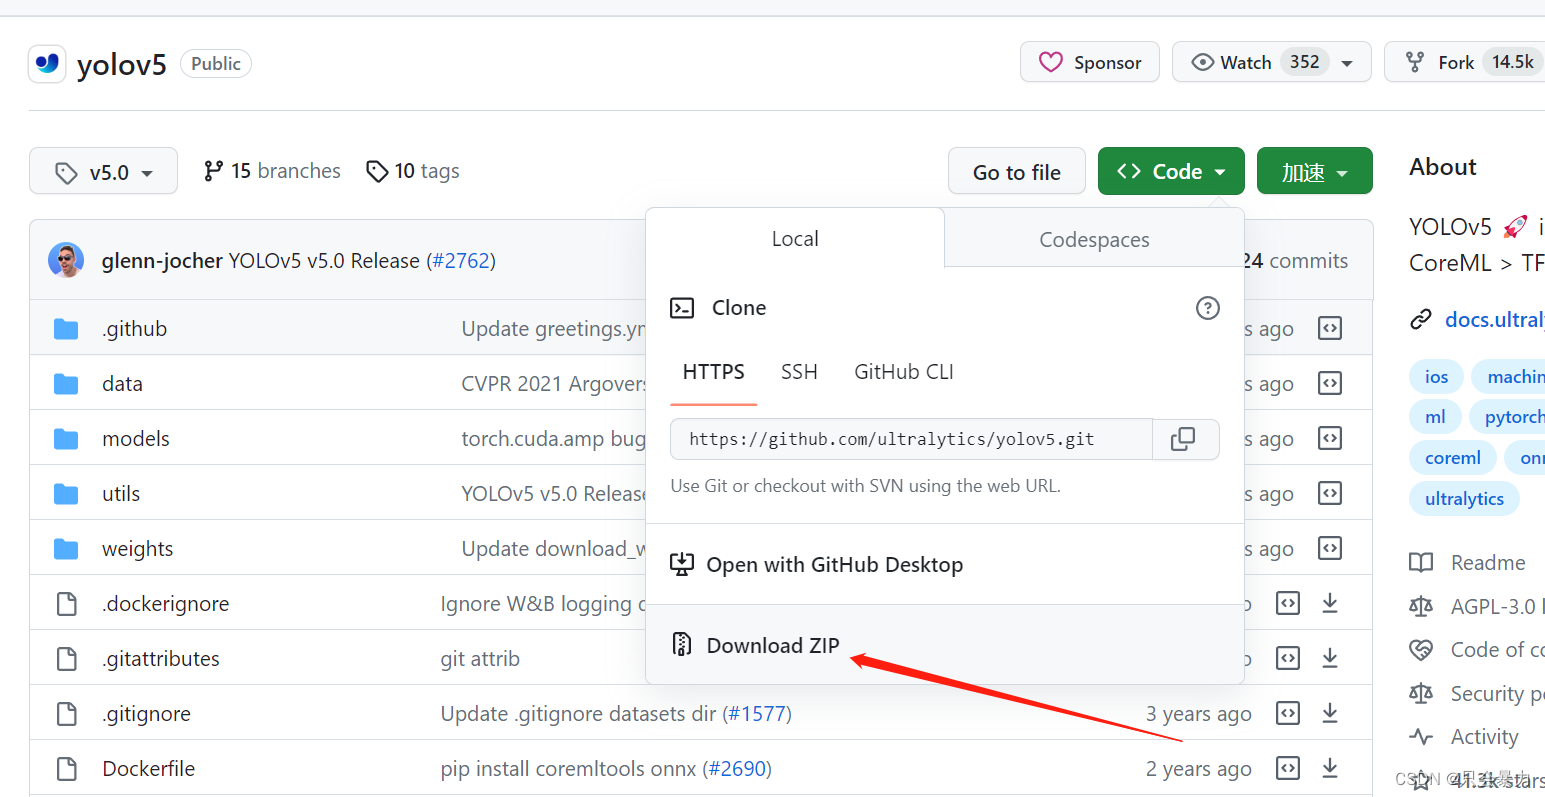Click code view icon in utils row

(1330, 493)
